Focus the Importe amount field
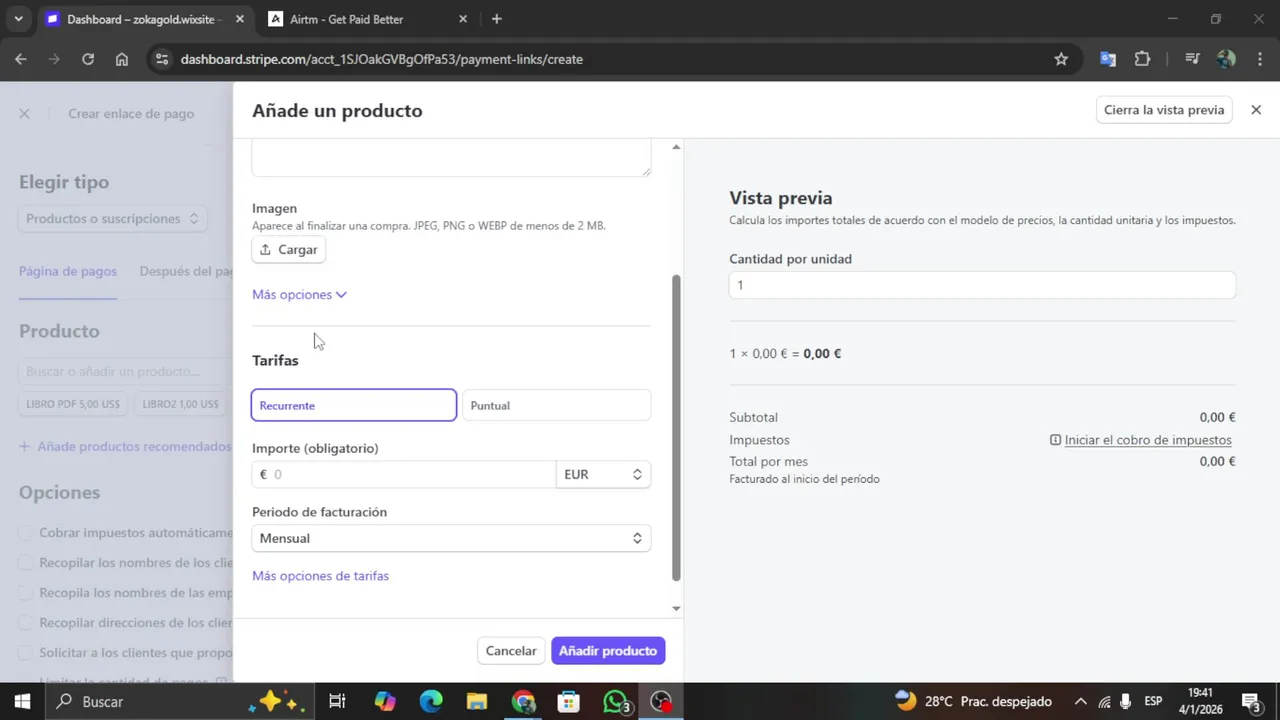 (x=404, y=475)
